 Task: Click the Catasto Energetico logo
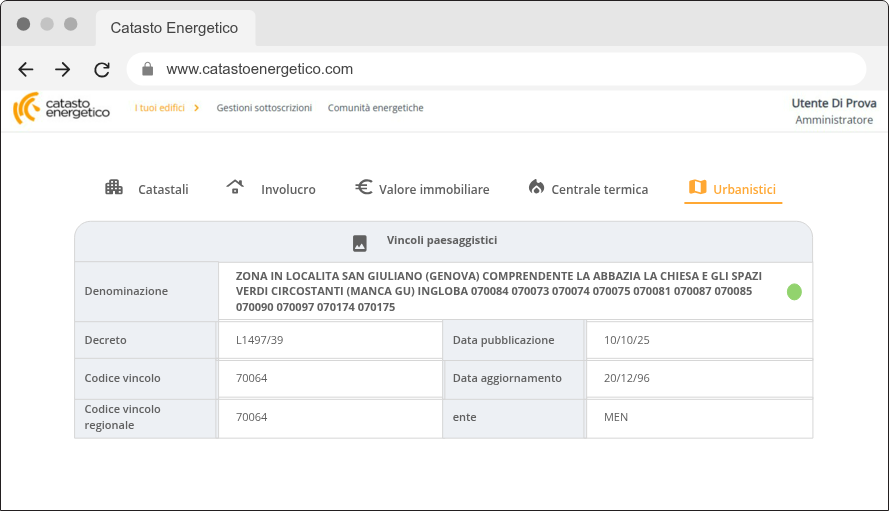pos(61,108)
